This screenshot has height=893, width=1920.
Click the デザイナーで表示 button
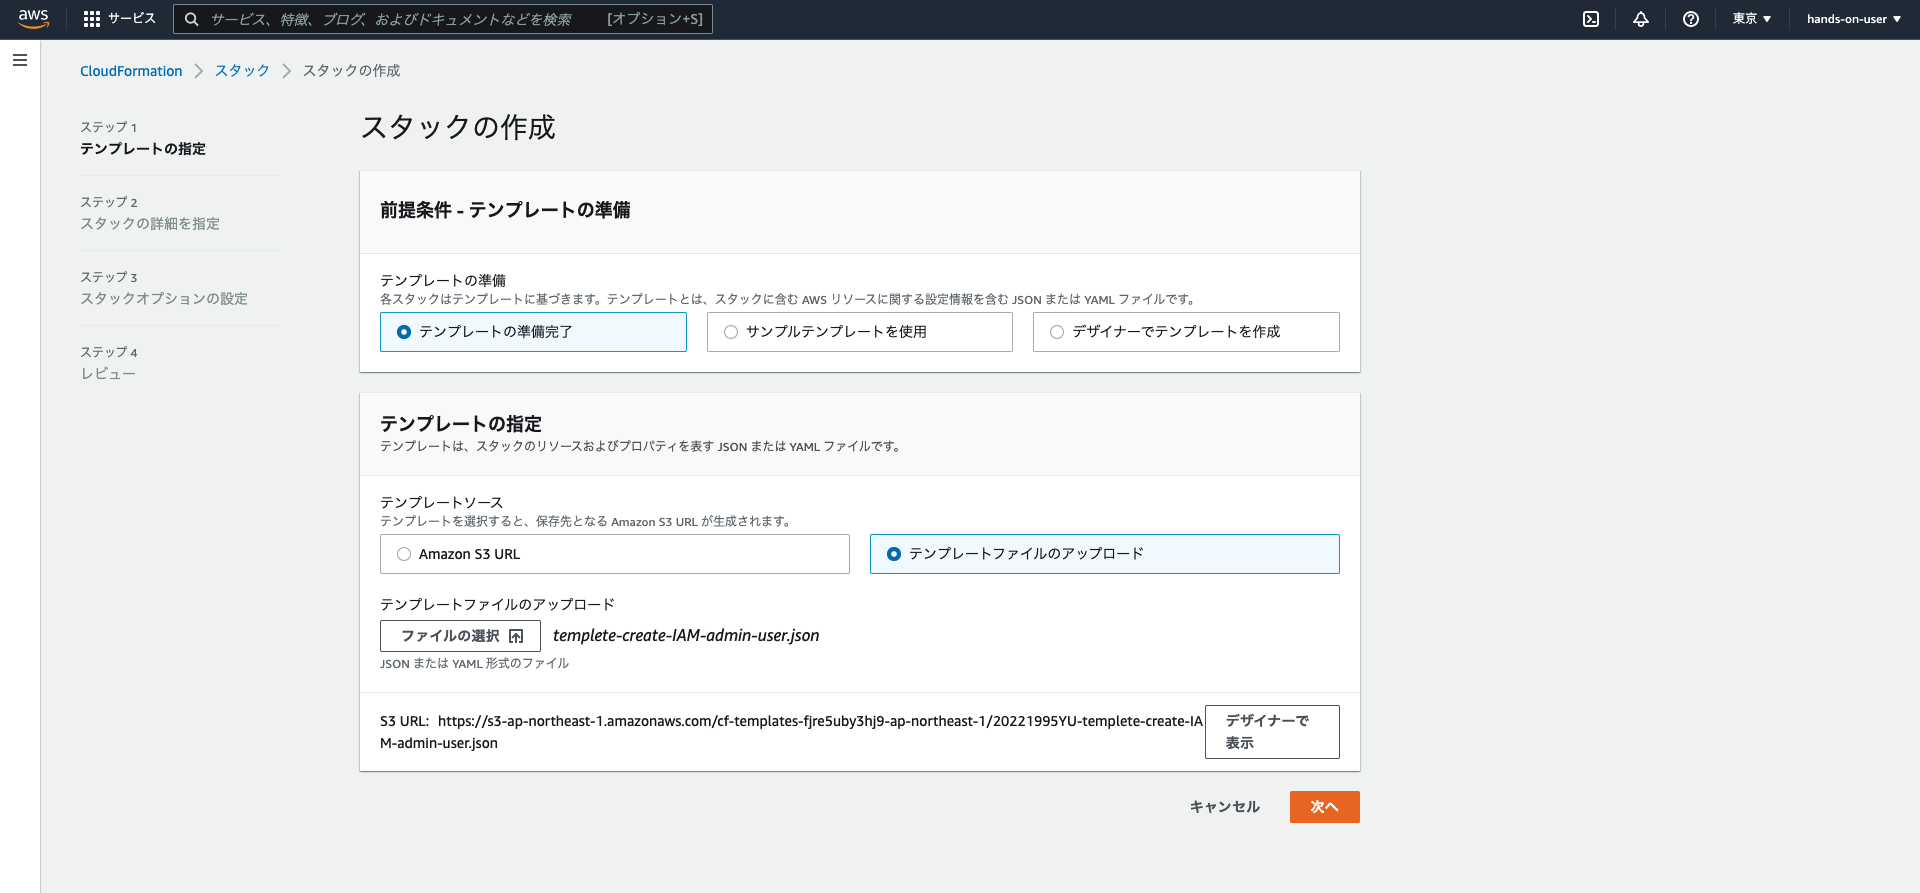pos(1272,732)
